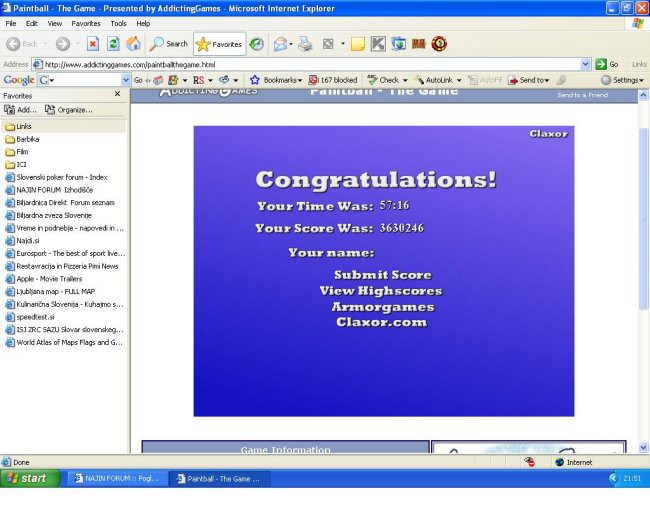Open the History icon in toolbar
The height and width of the screenshot is (510, 650).
point(257,44)
